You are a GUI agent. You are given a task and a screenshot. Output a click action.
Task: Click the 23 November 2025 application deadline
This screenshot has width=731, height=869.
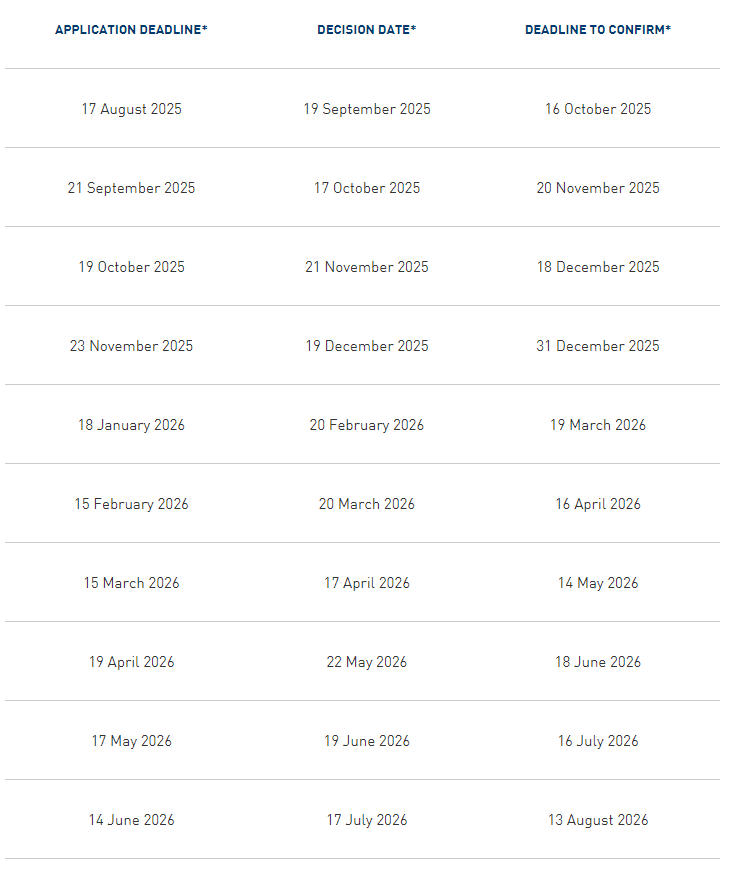click(x=131, y=346)
